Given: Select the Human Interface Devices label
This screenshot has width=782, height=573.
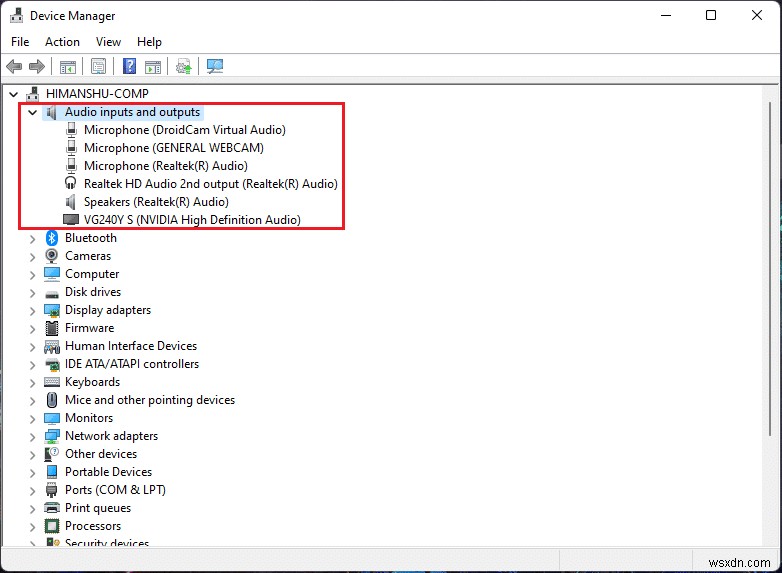Looking at the screenshot, I should click(x=131, y=346).
